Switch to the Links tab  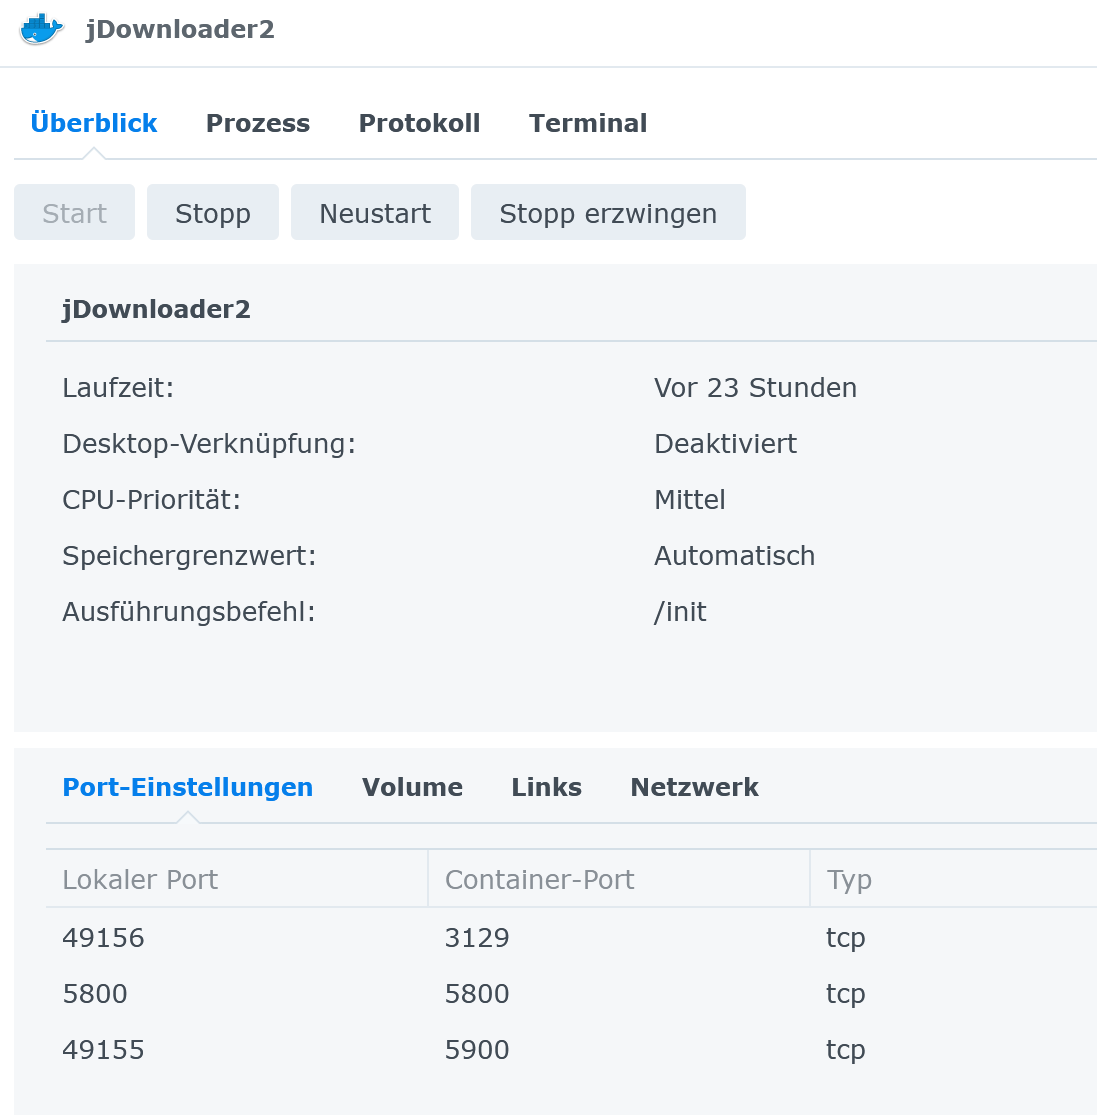[546, 787]
